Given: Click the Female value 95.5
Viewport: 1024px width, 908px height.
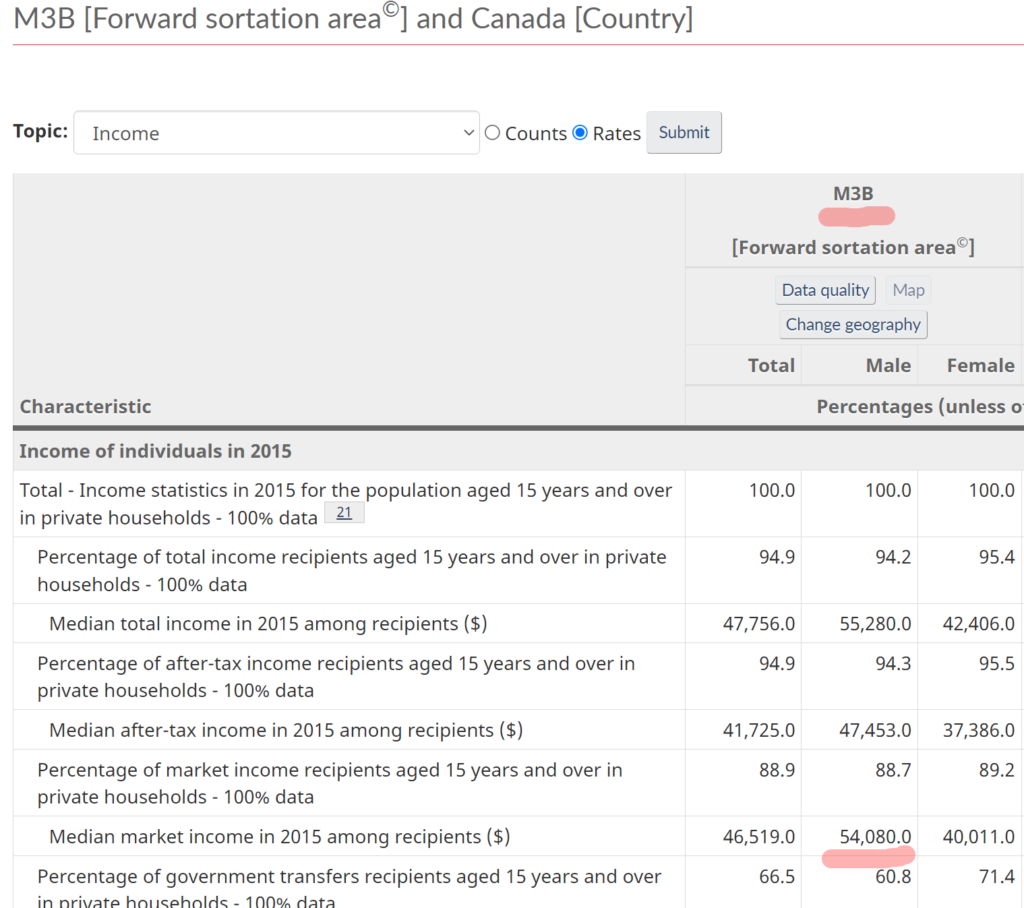Looking at the screenshot, I should [x=997, y=664].
